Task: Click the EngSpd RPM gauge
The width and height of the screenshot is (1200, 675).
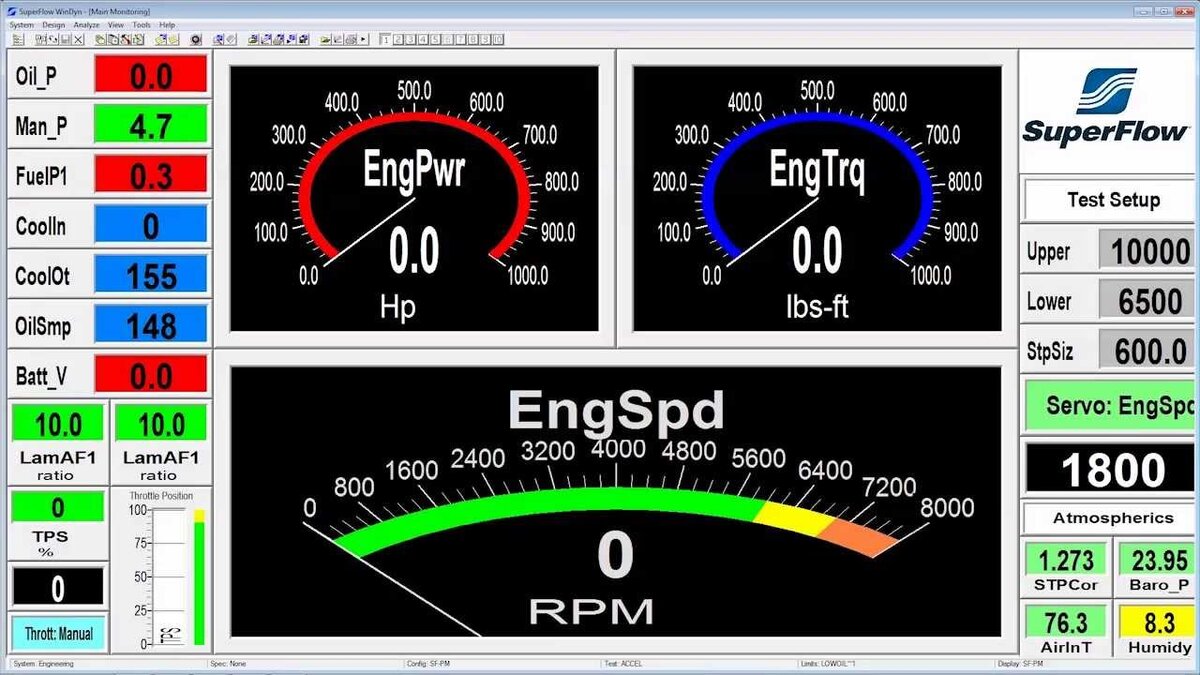Action: point(615,501)
